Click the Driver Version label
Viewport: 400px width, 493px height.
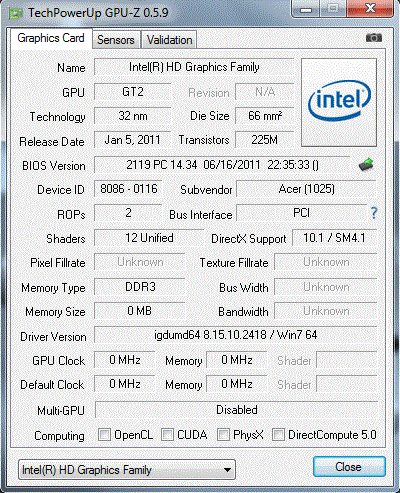(53, 337)
